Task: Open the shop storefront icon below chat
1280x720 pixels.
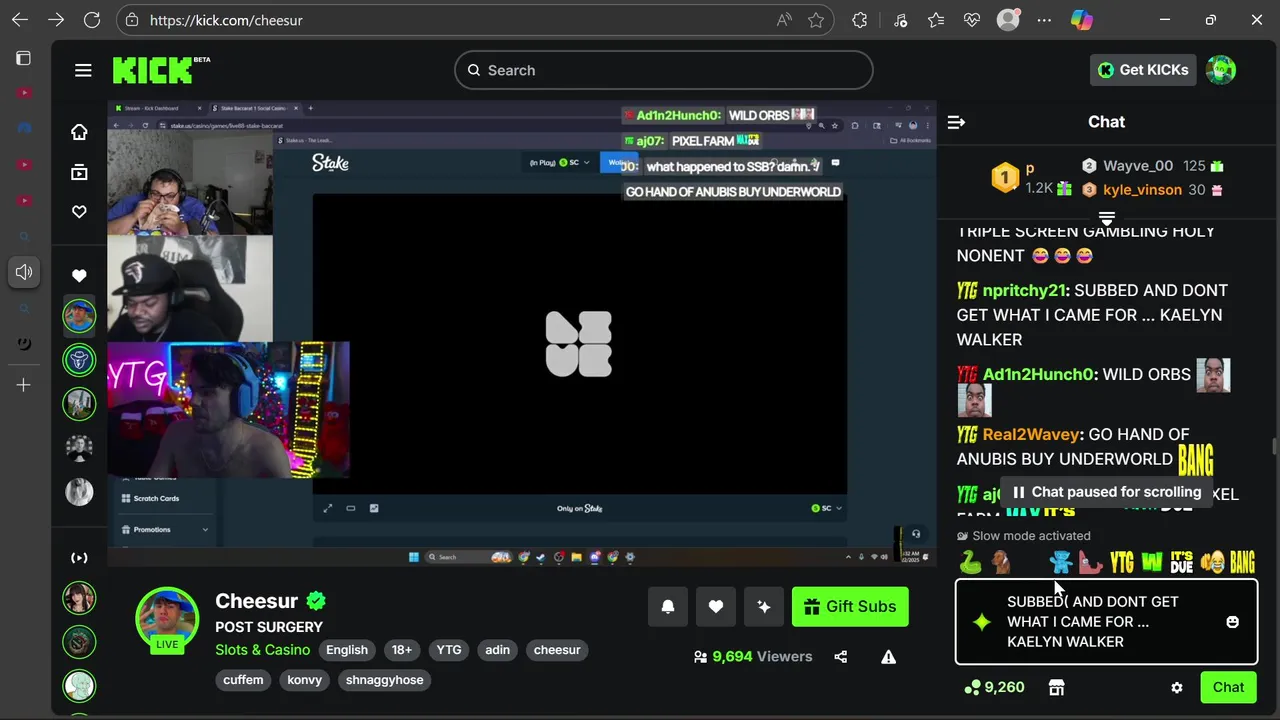Action: click(1056, 687)
